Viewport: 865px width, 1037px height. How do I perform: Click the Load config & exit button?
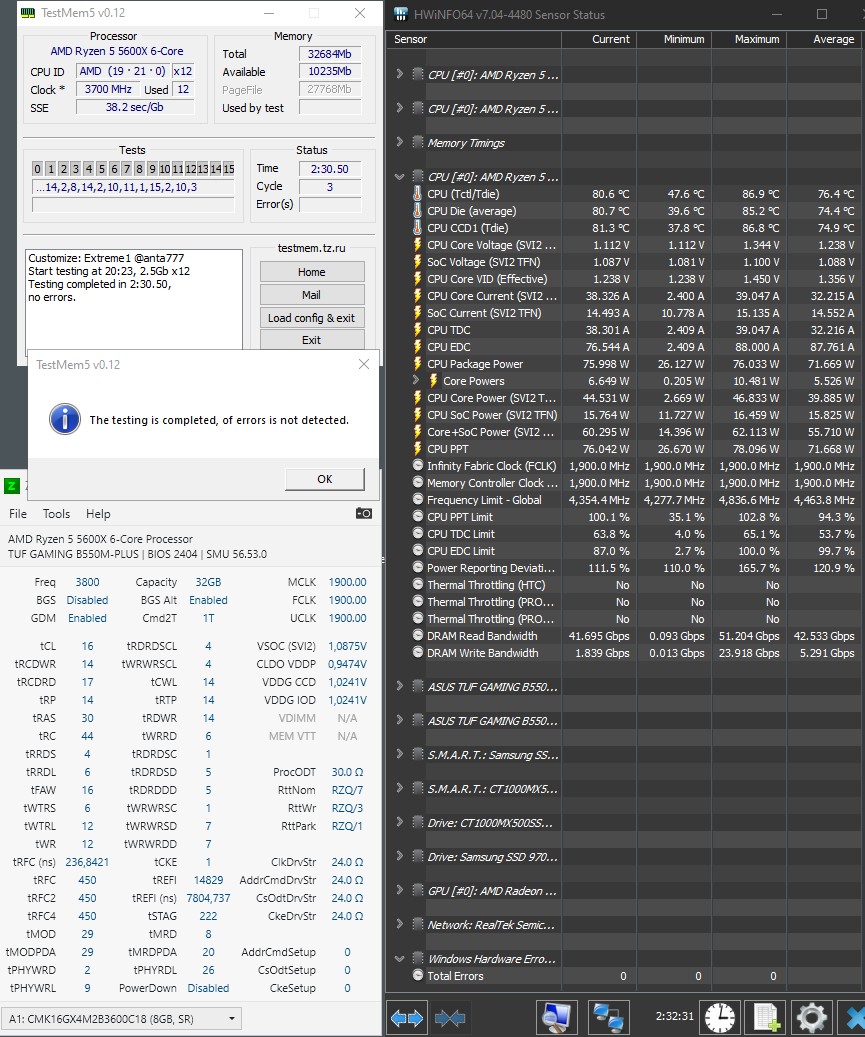pyautogui.click(x=311, y=318)
